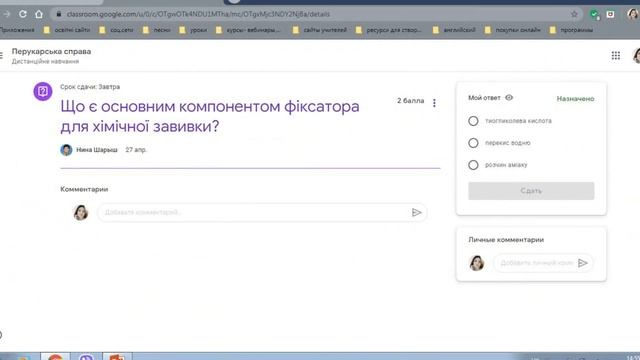Open the программы bookmarks folder
Image resolution: width=640 pixels, height=360 pixels.
click(x=571, y=30)
